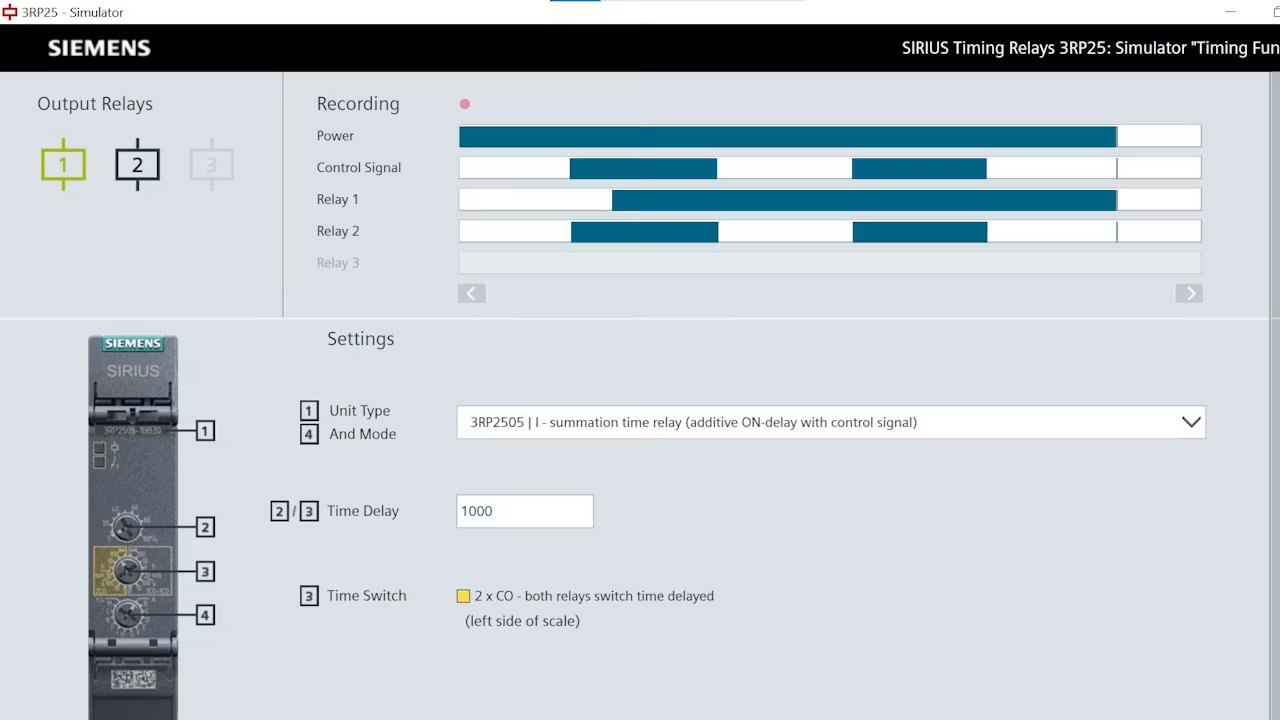Click the "And Mode" label
This screenshot has width=1280, height=720.
[363, 434]
